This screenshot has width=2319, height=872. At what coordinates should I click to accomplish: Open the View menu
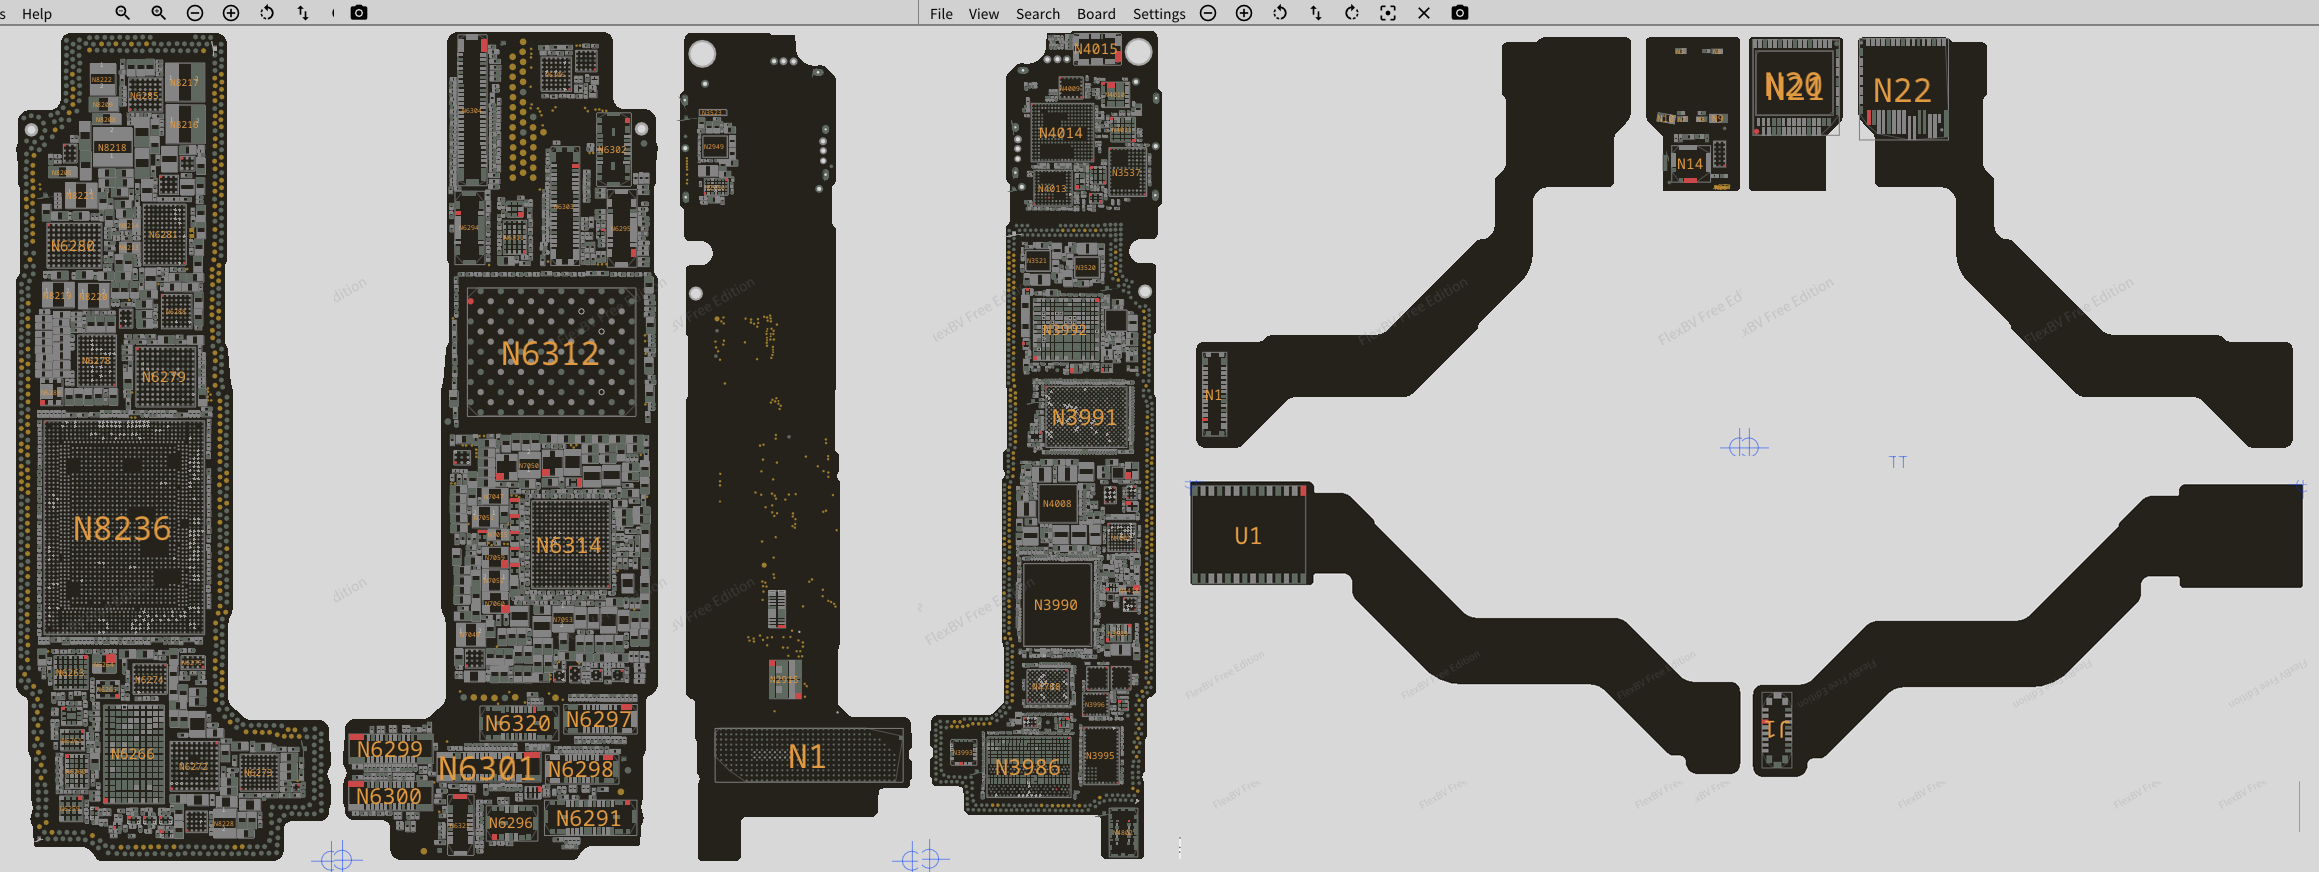pyautogui.click(x=984, y=14)
